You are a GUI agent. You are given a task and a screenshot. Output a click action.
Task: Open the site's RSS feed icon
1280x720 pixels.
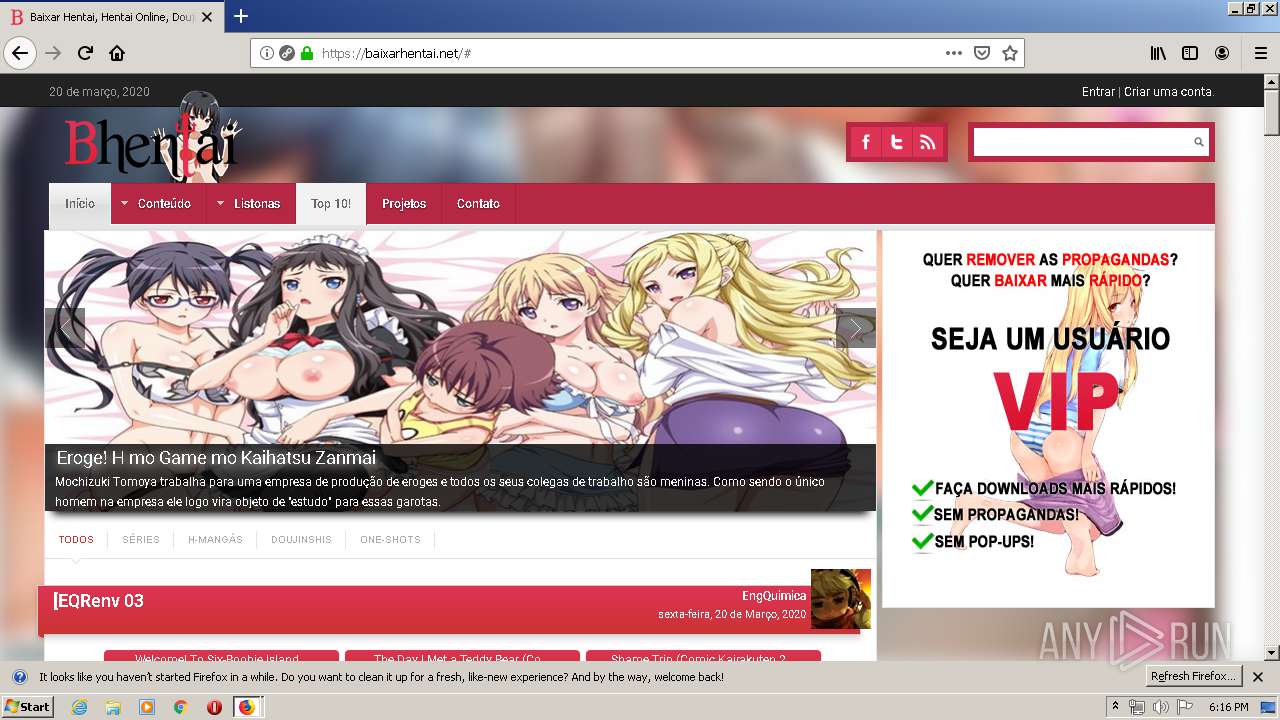point(928,142)
